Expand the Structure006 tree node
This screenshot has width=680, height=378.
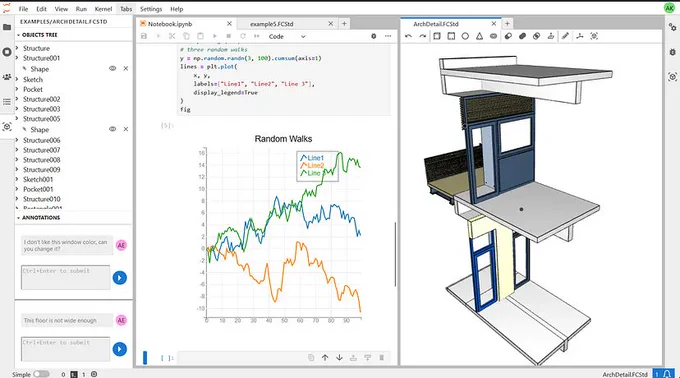[17, 140]
